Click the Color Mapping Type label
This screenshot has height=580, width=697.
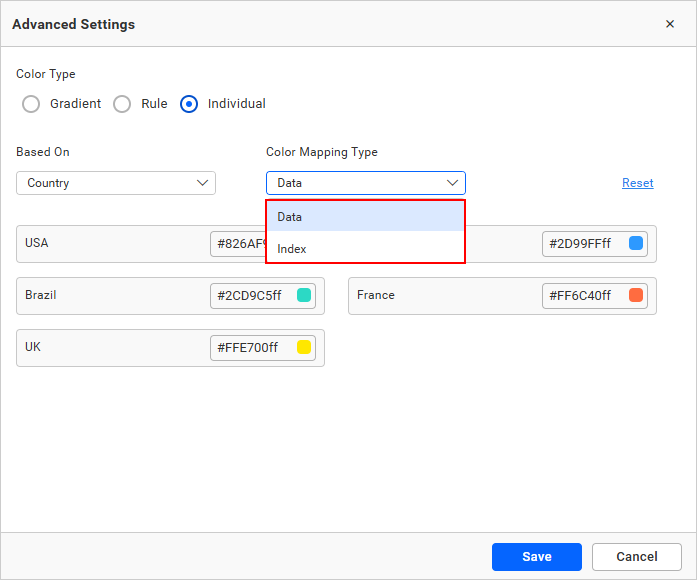[x=322, y=152]
